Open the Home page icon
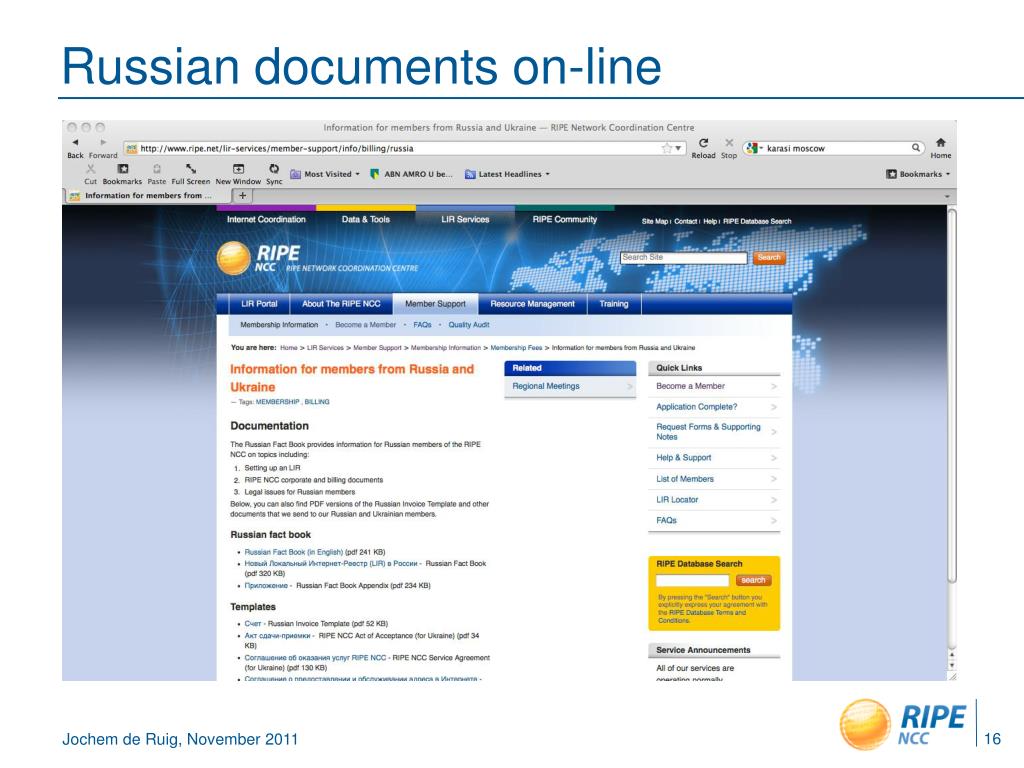Screen dimensions: 1024x768 coord(940,142)
